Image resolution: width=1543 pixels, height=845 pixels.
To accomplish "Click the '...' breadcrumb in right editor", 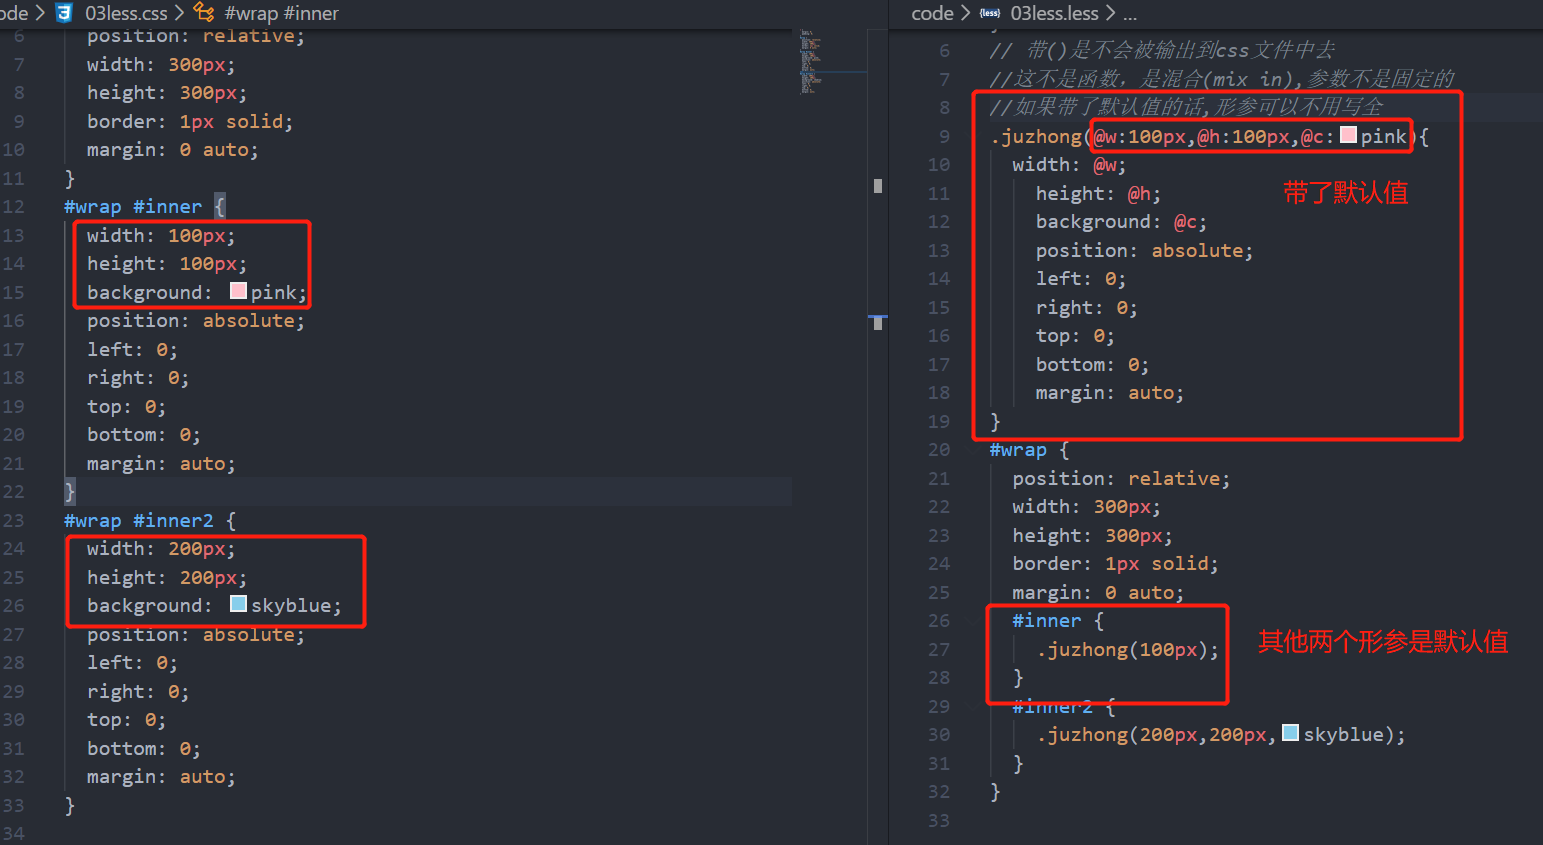I will click(1130, 13).
